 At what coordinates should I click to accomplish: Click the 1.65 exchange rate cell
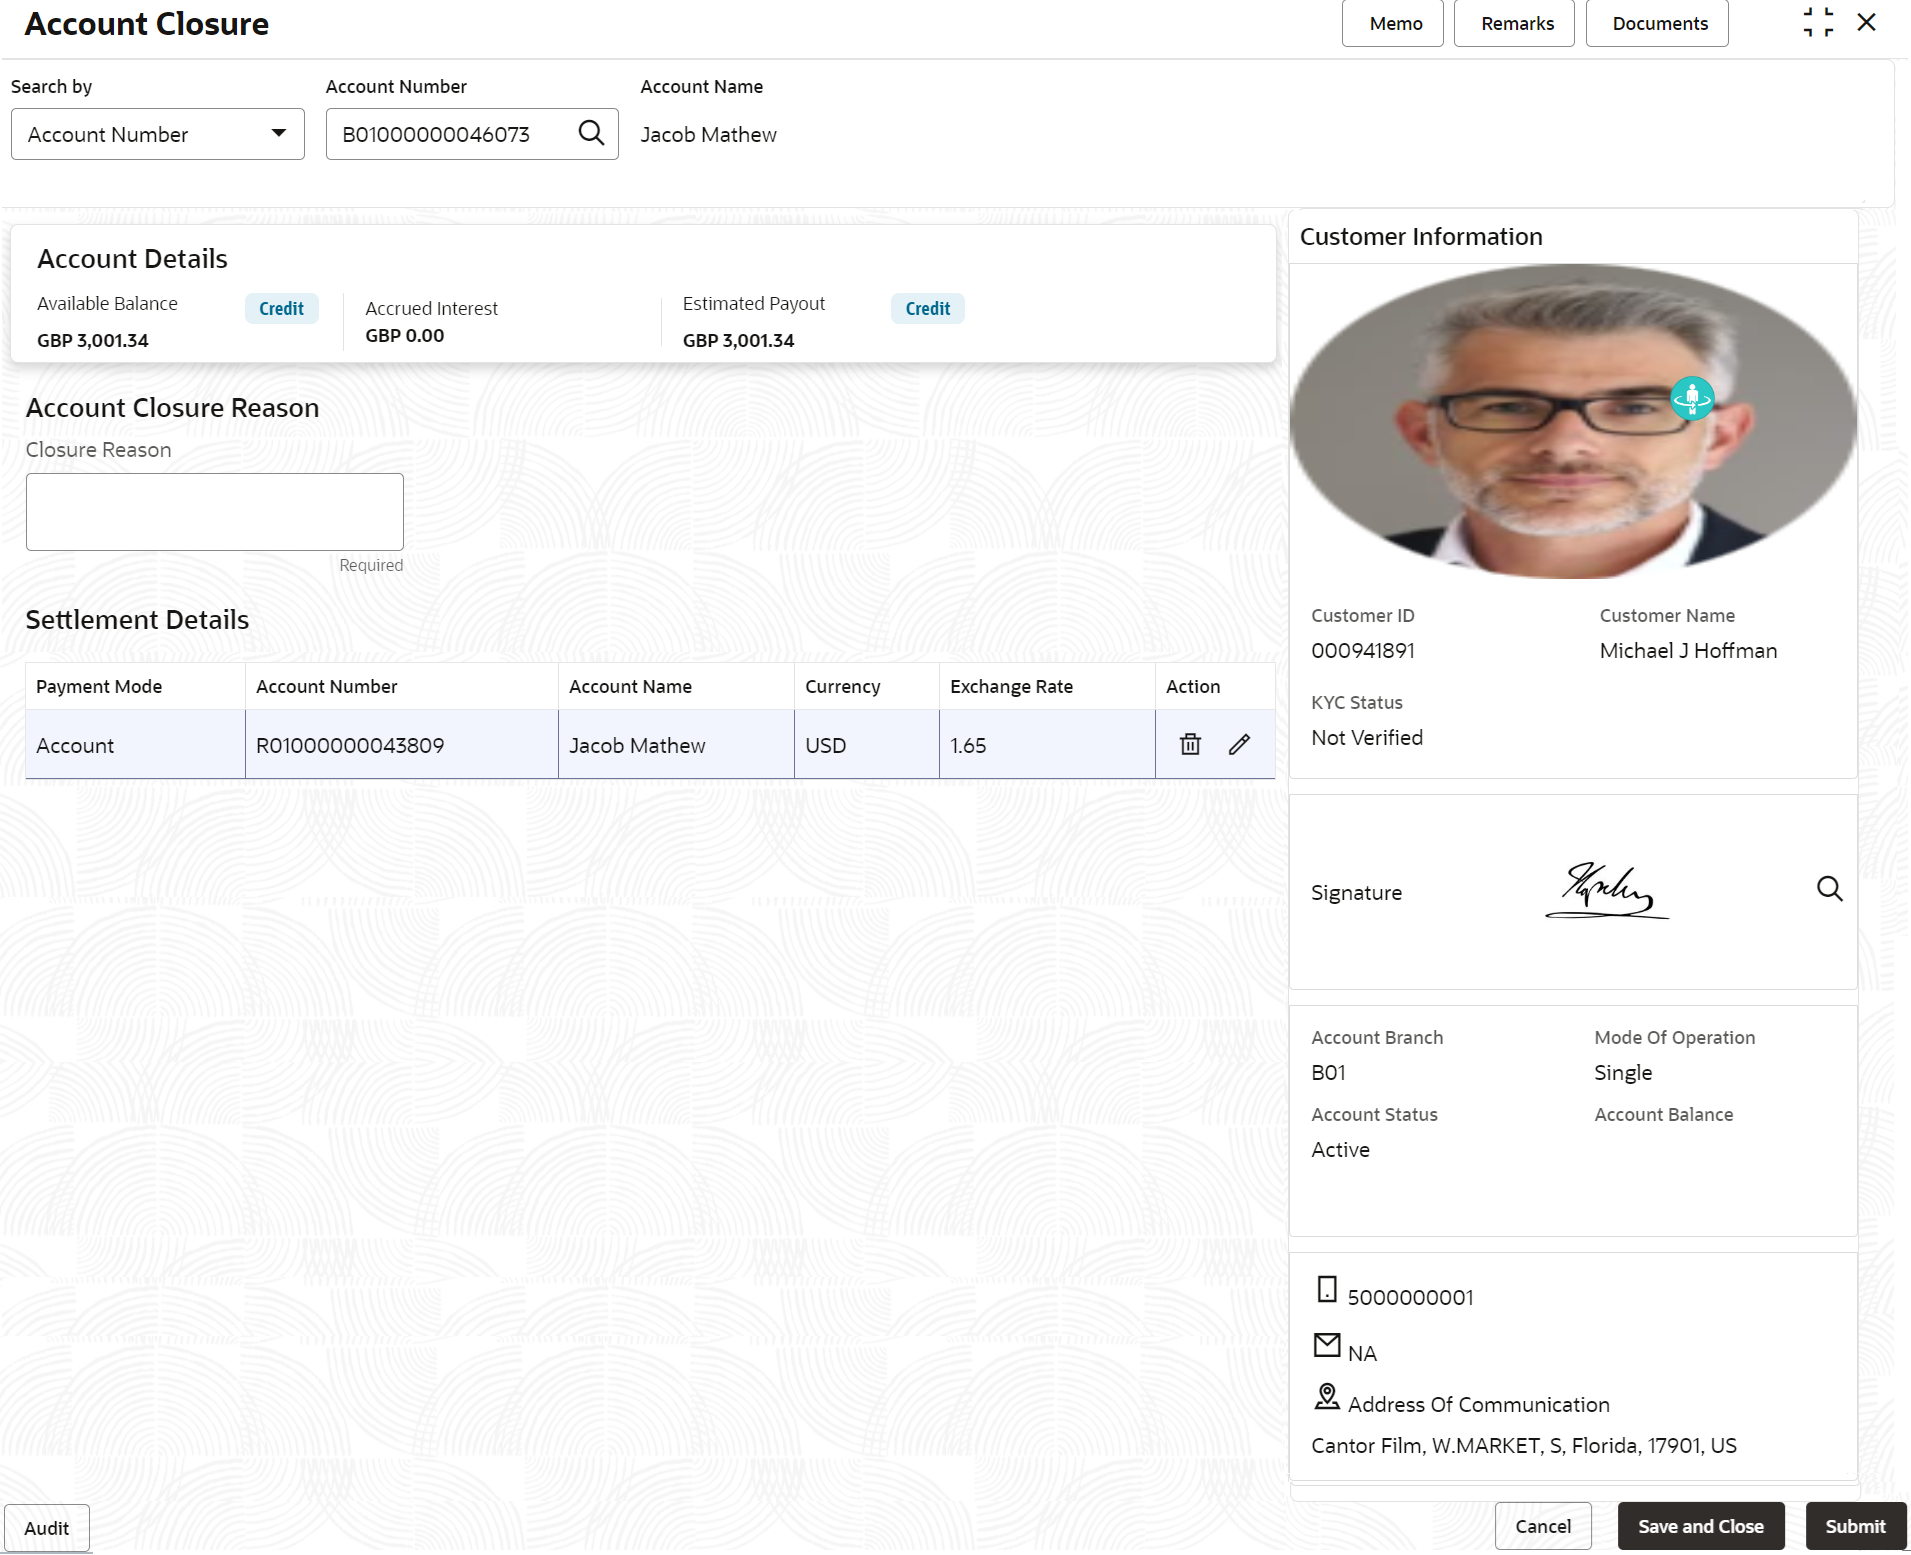coord(1047,745)
